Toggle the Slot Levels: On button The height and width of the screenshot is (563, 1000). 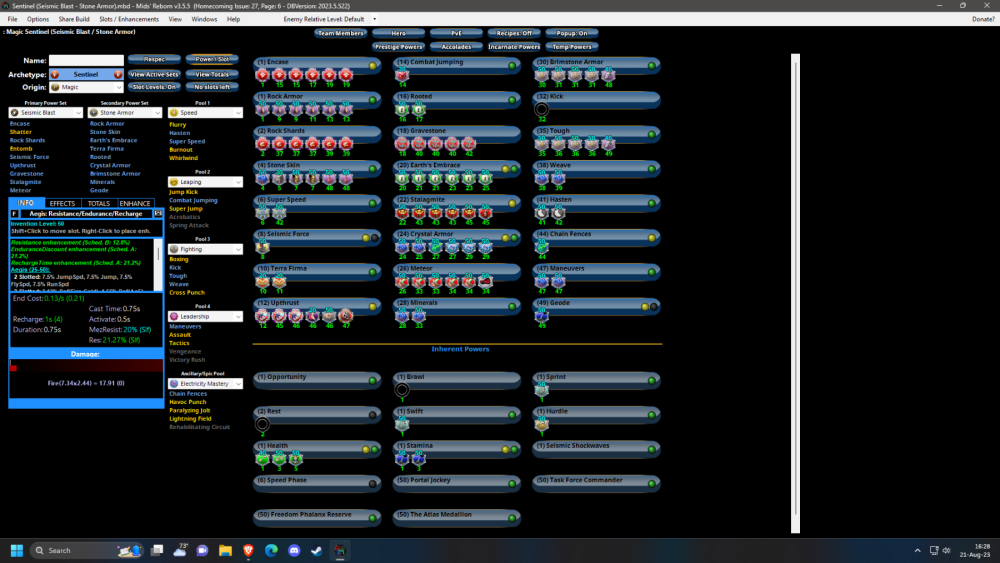click(x=155, y=87)
